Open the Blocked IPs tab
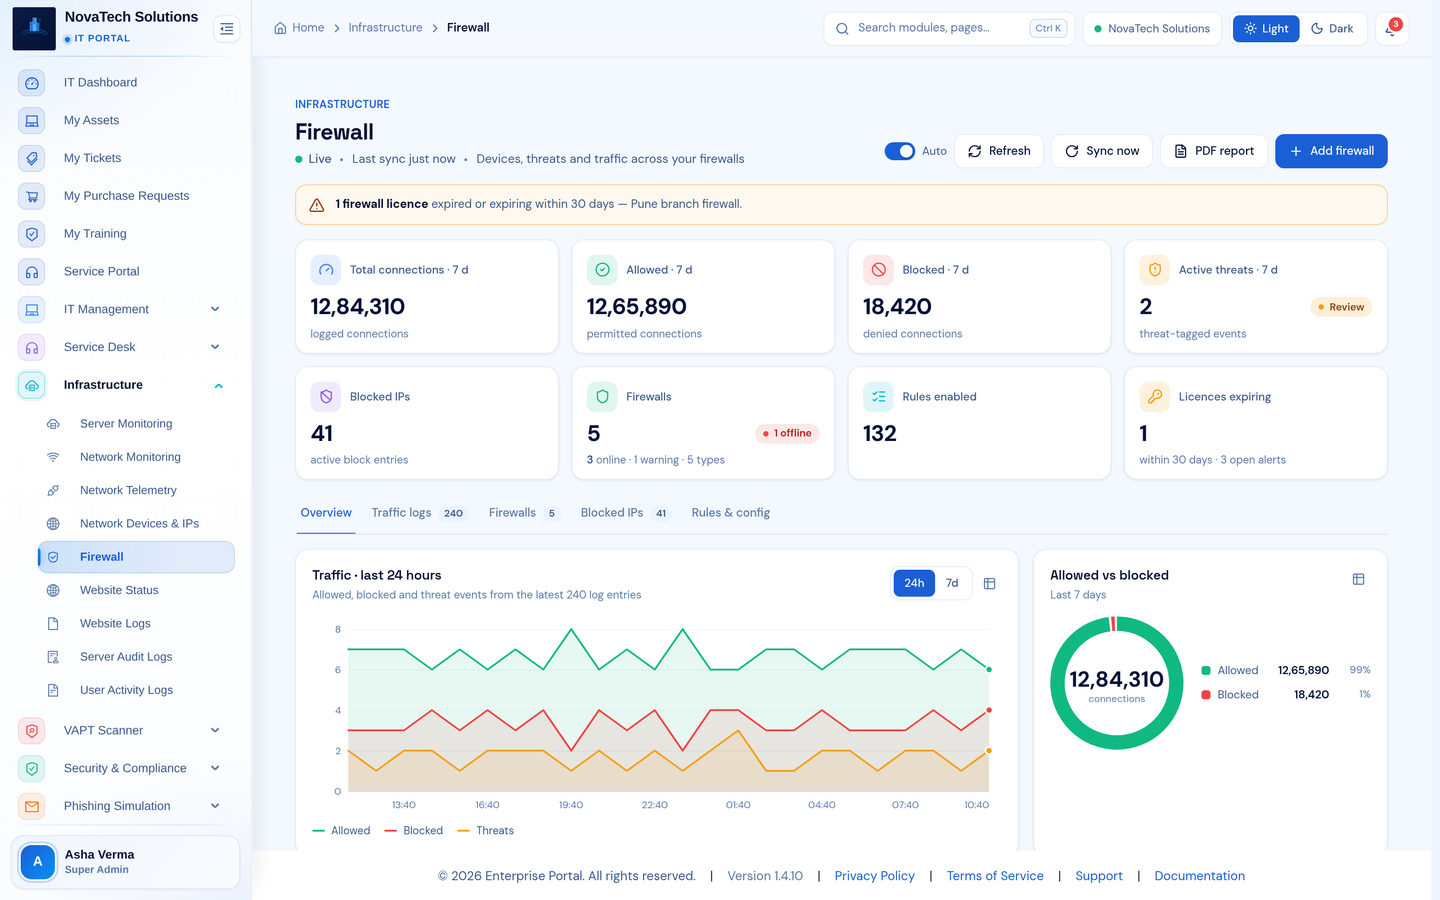1440x900 pixels. point(625,513)
